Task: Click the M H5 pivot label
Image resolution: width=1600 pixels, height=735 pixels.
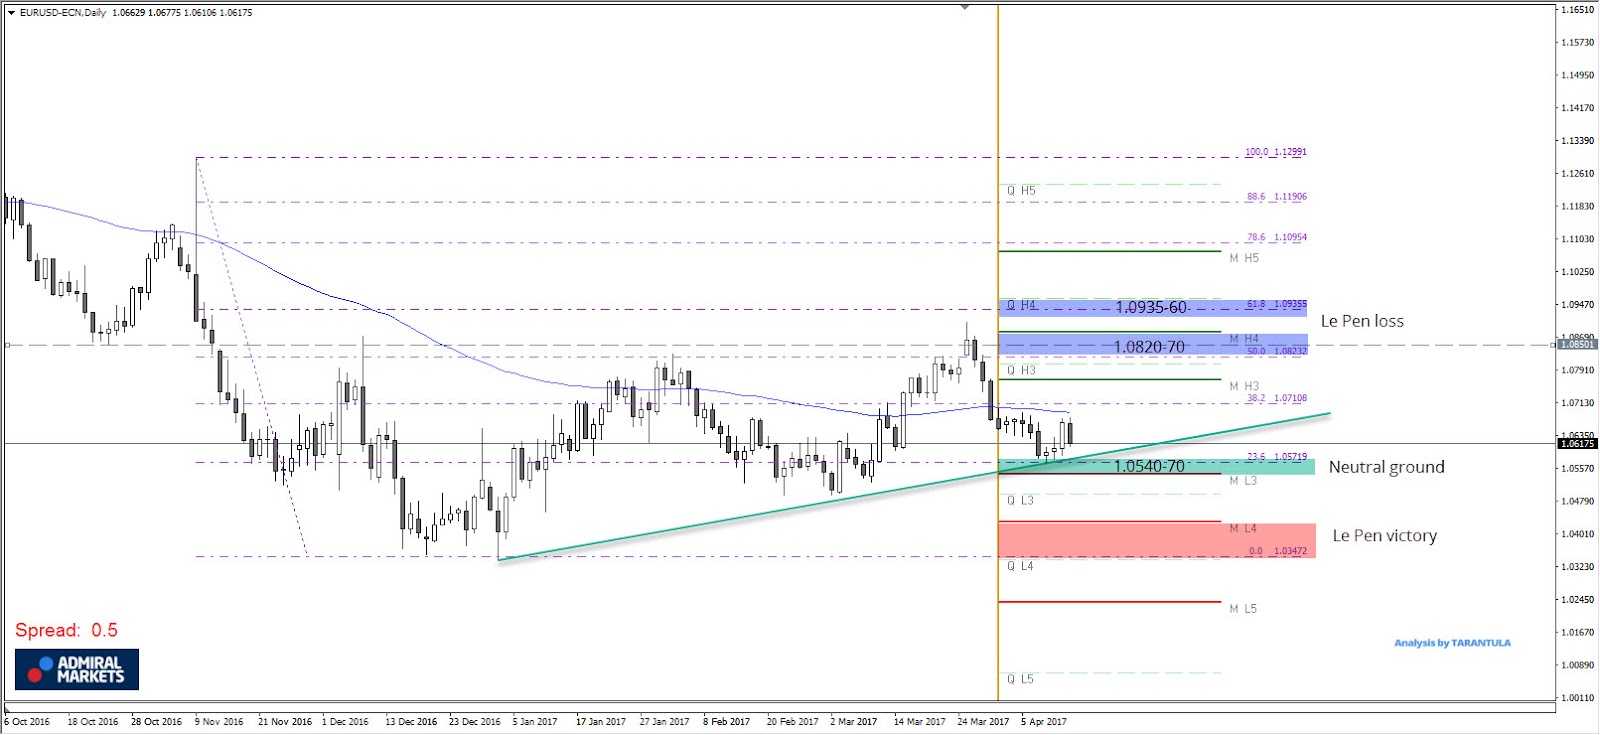Action: pyautogui.click(x=1244, y=258)
